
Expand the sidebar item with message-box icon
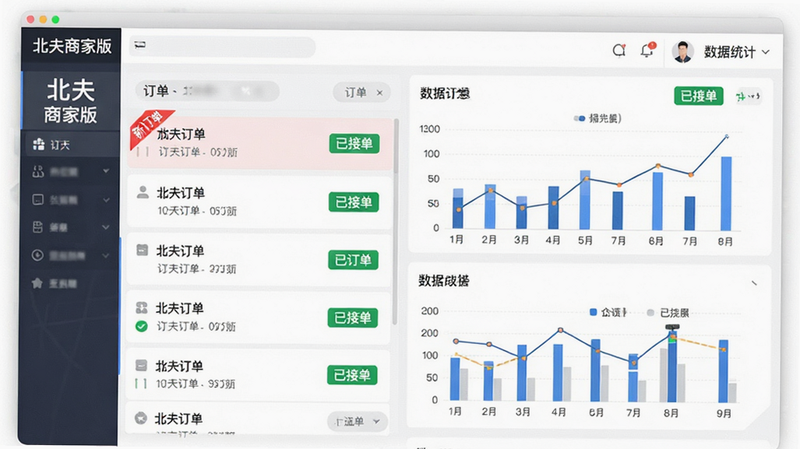point(106,199)
